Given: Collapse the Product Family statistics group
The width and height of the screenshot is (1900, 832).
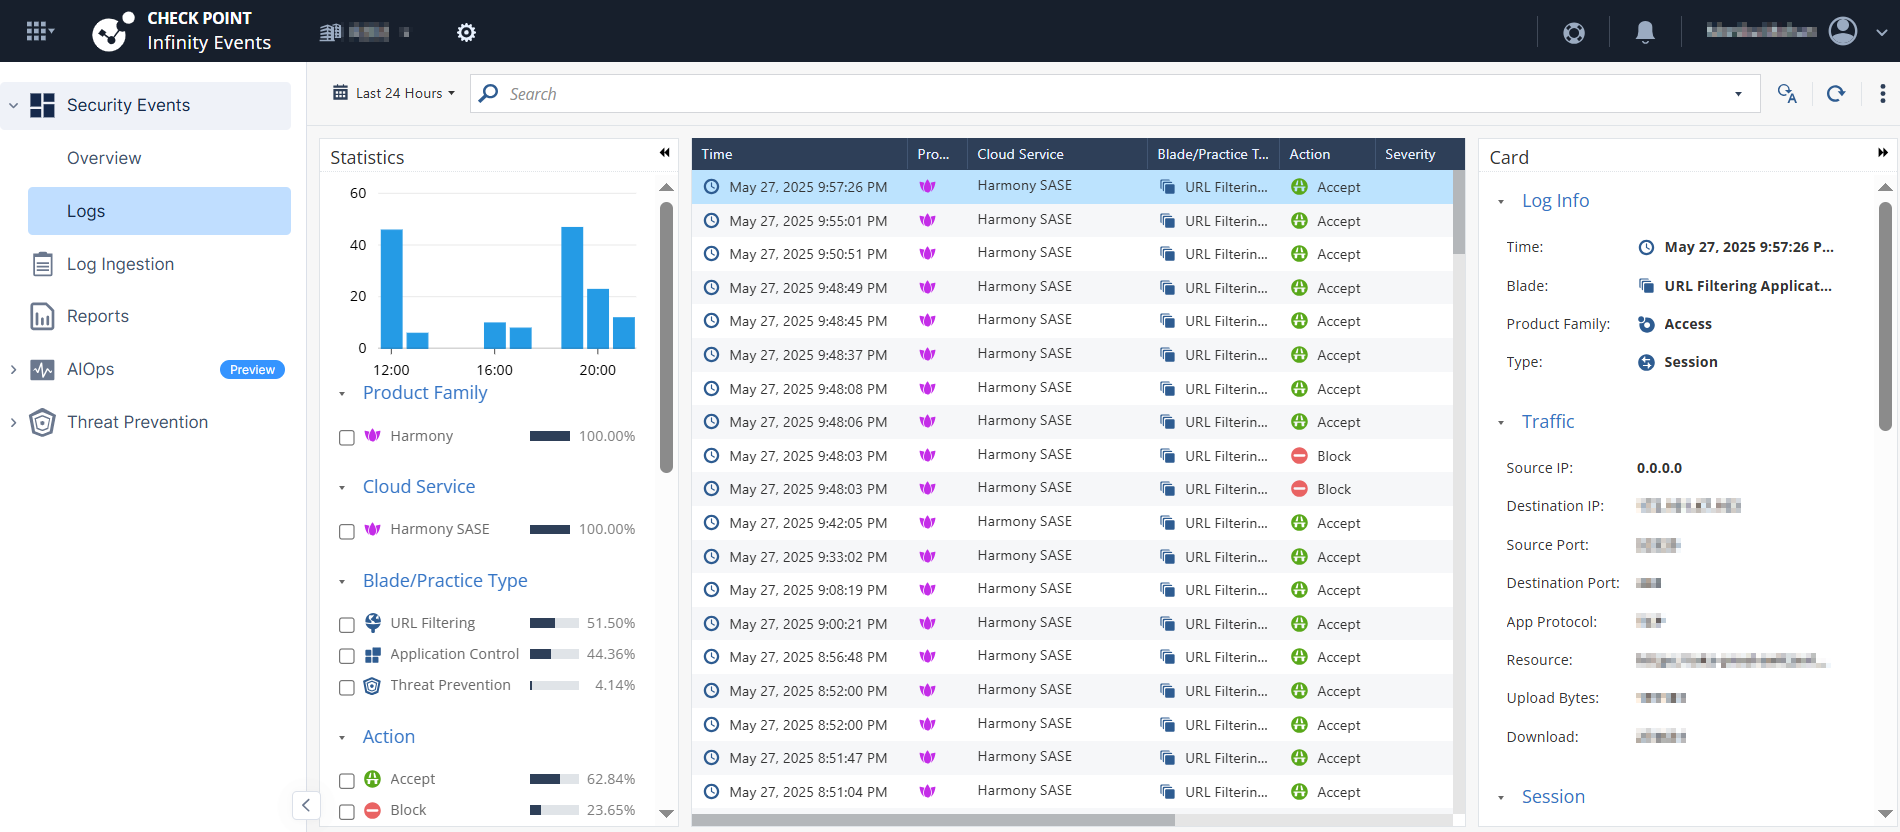Looking at the screenshot, I should click(x=342, y=394).
